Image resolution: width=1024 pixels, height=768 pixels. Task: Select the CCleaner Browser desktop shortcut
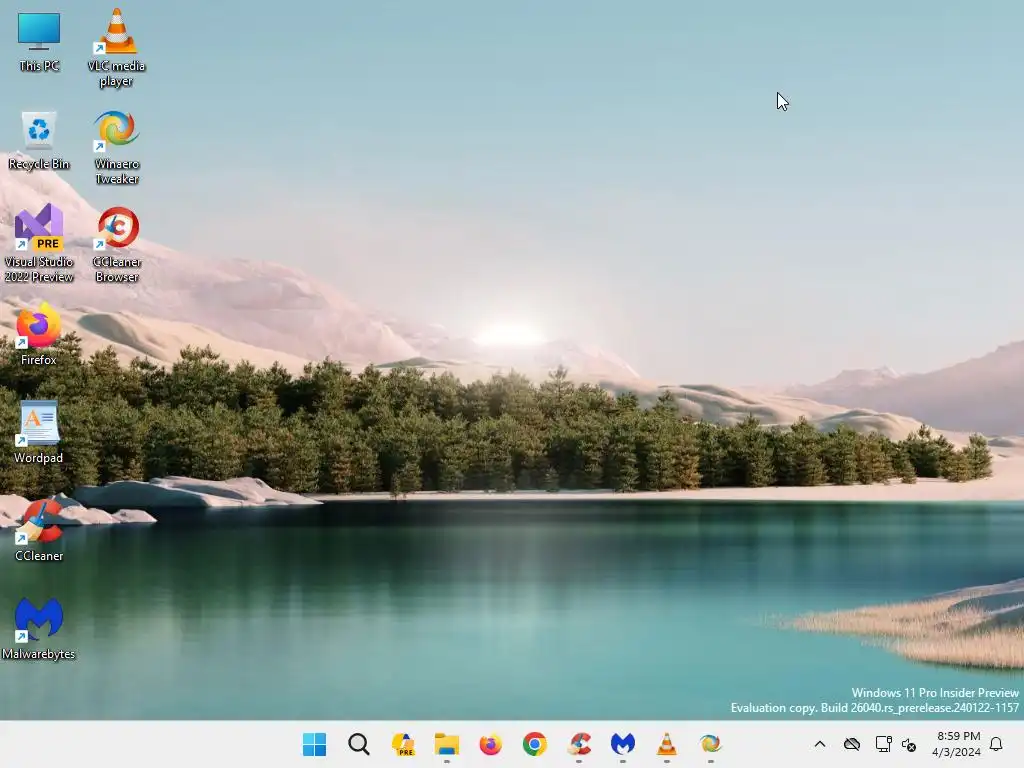117,244
